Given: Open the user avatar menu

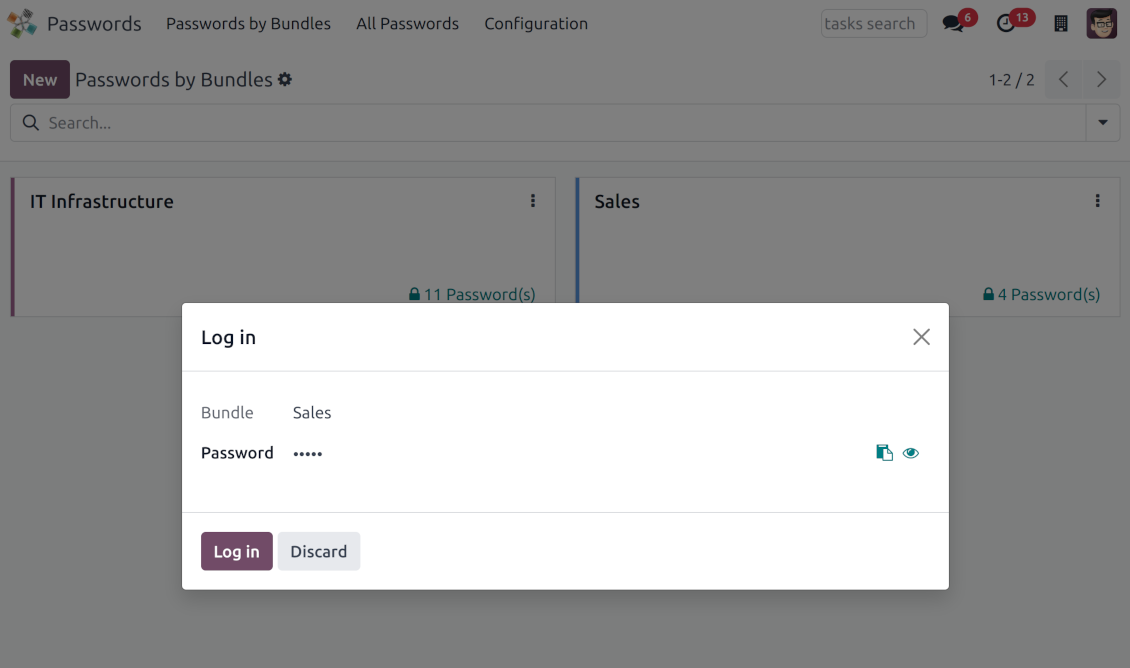Looking at the screenshot, I should pyautogui.click(x=1101, y=24).
